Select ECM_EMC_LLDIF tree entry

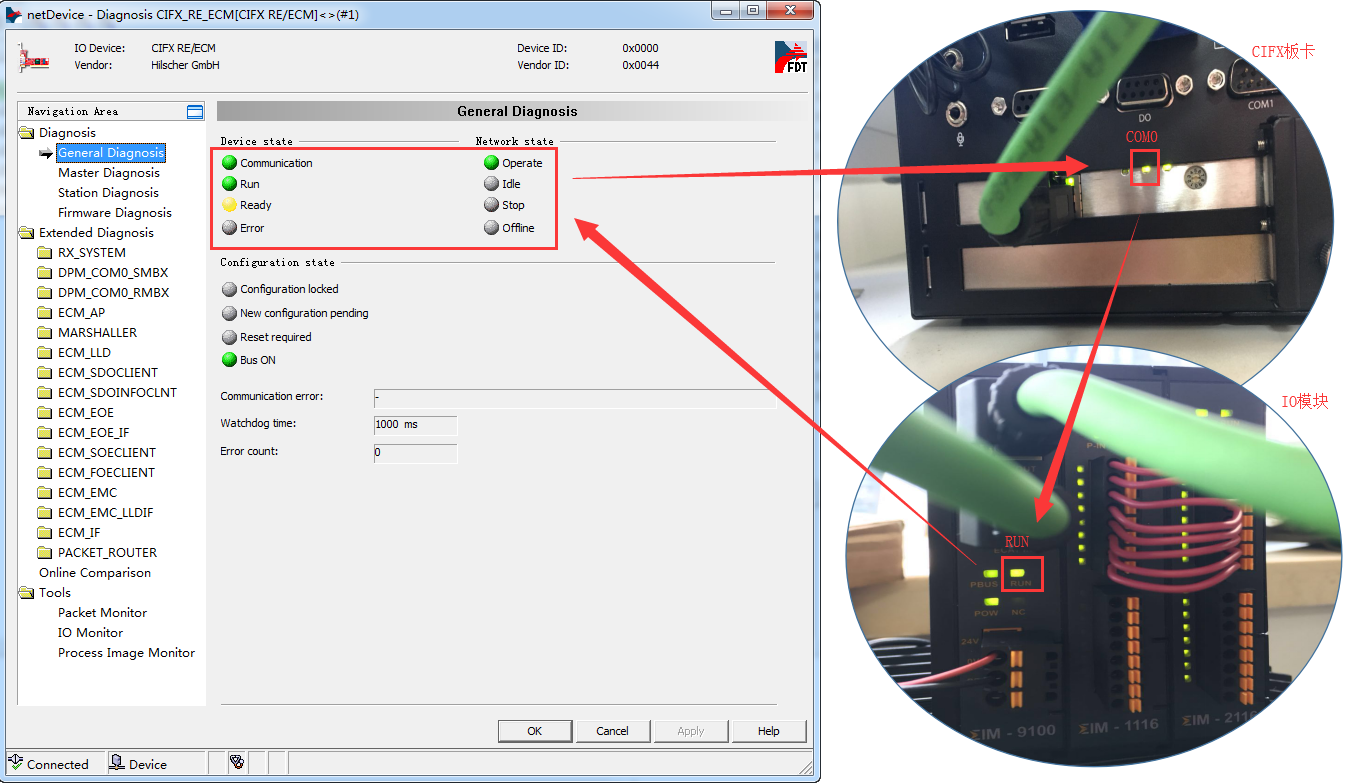tap(105, 513)
